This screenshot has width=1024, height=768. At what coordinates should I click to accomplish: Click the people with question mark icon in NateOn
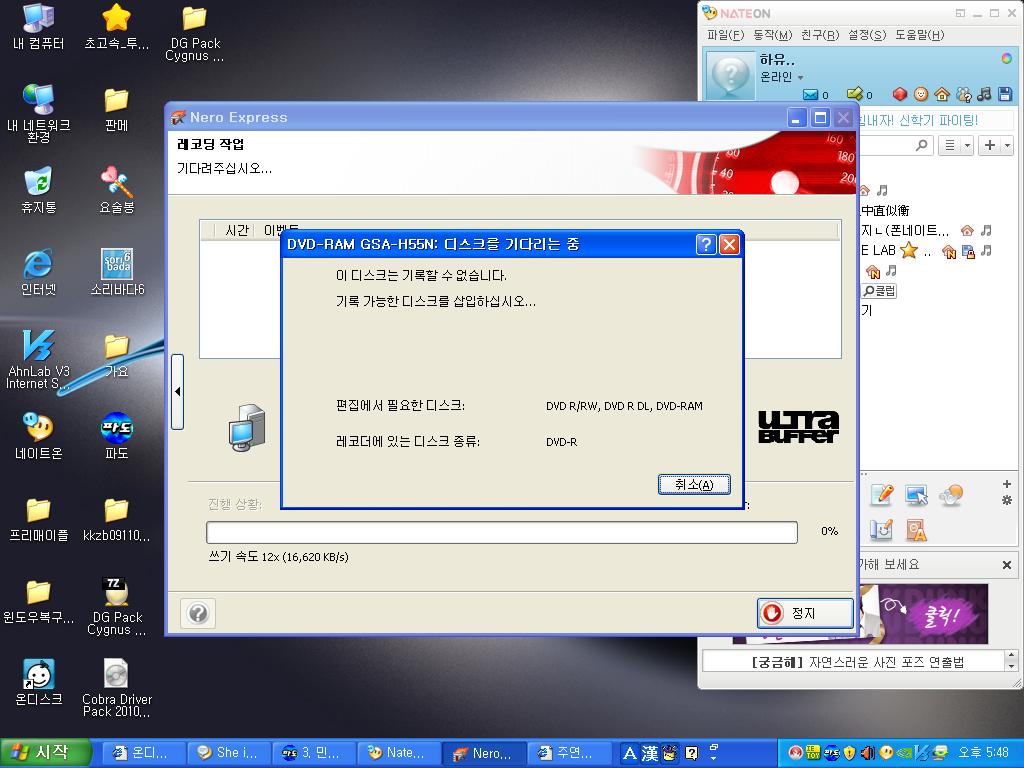pos(963,95)
